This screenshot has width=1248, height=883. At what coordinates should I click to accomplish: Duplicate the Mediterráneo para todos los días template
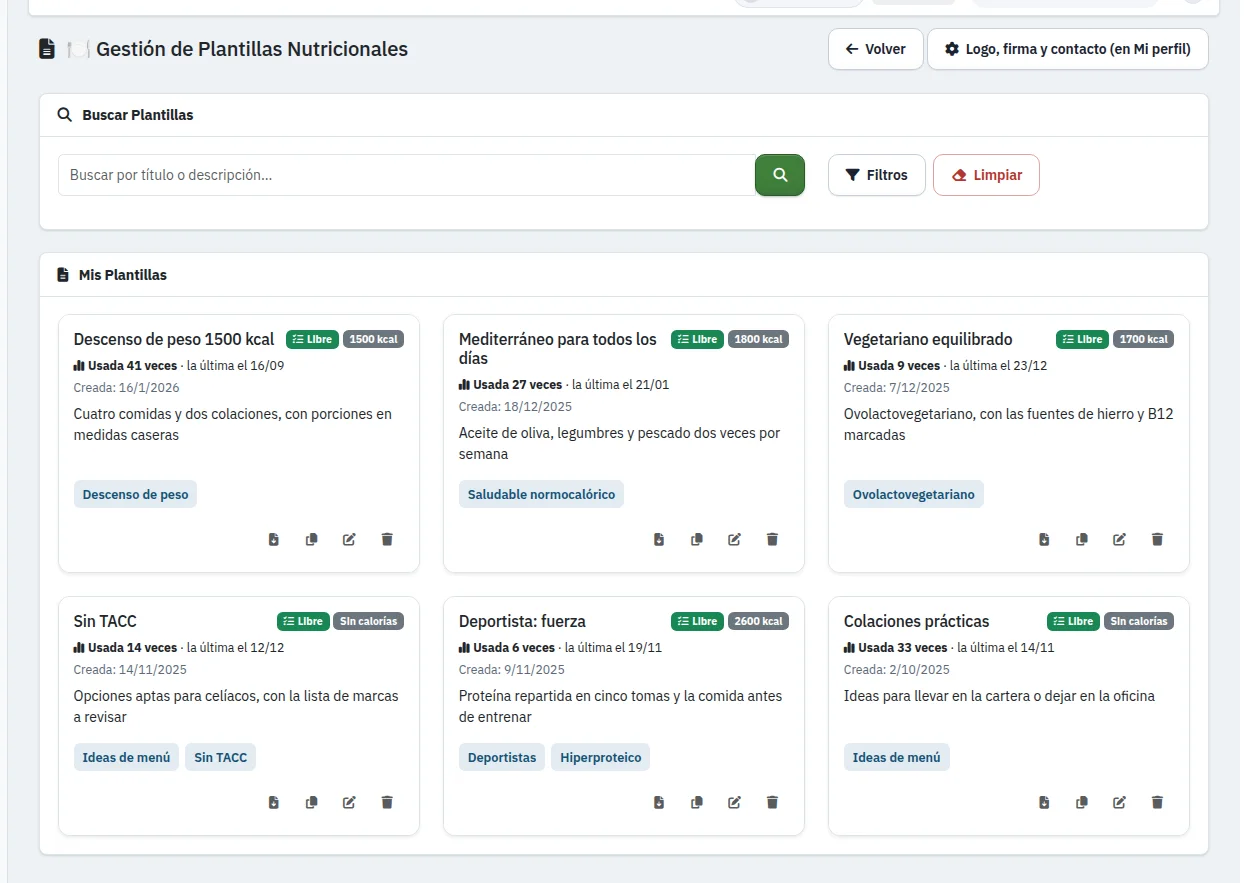click(x=697, y=540)
